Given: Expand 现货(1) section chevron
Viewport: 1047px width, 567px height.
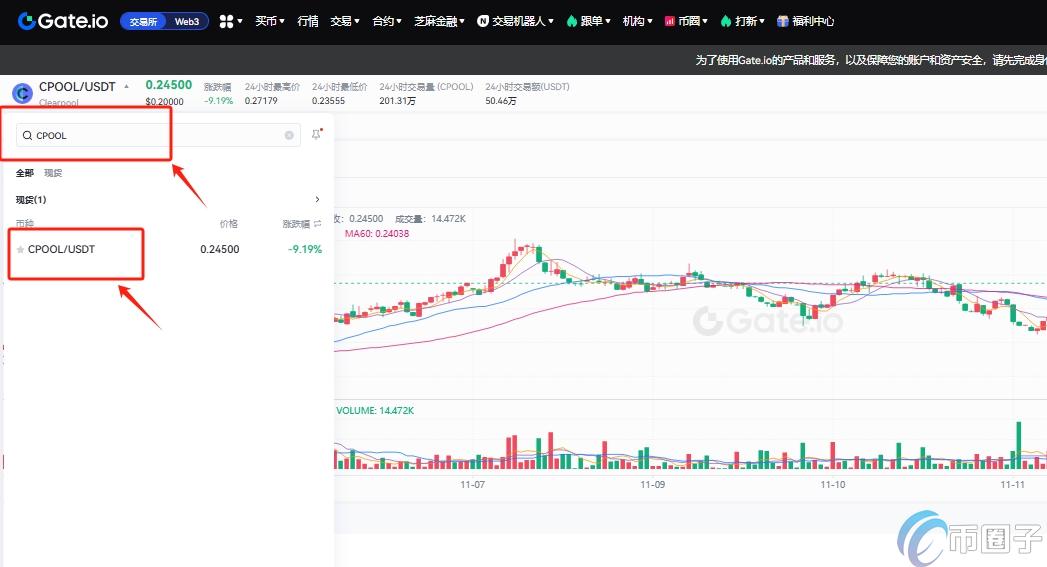Looking at the screenshot, I should [x=317, y=199].
